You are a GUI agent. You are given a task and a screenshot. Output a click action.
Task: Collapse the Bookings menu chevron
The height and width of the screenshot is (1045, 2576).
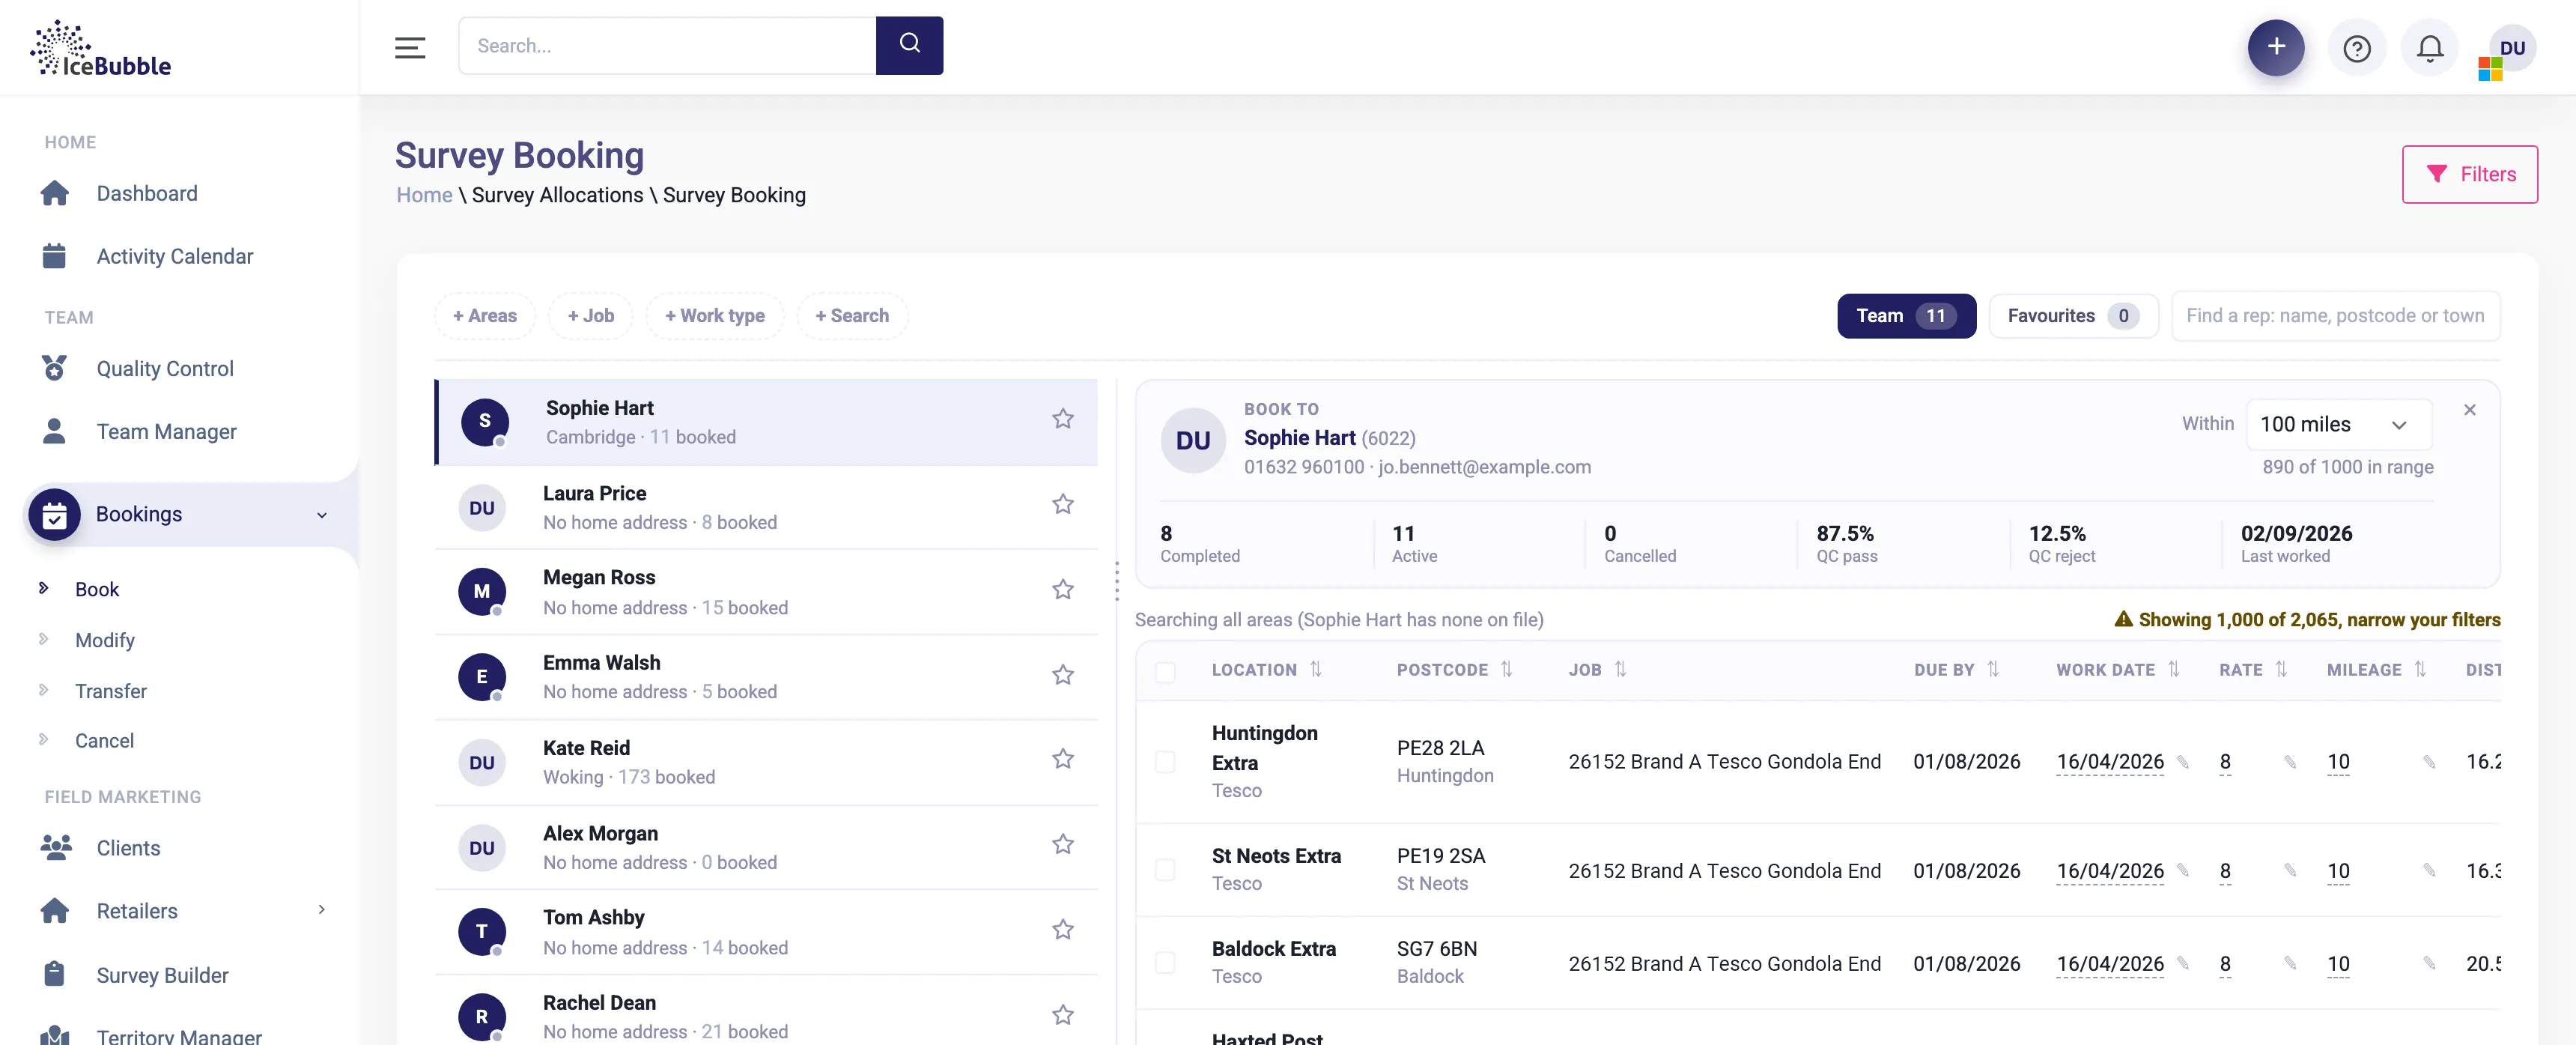[x=321, y=515]
